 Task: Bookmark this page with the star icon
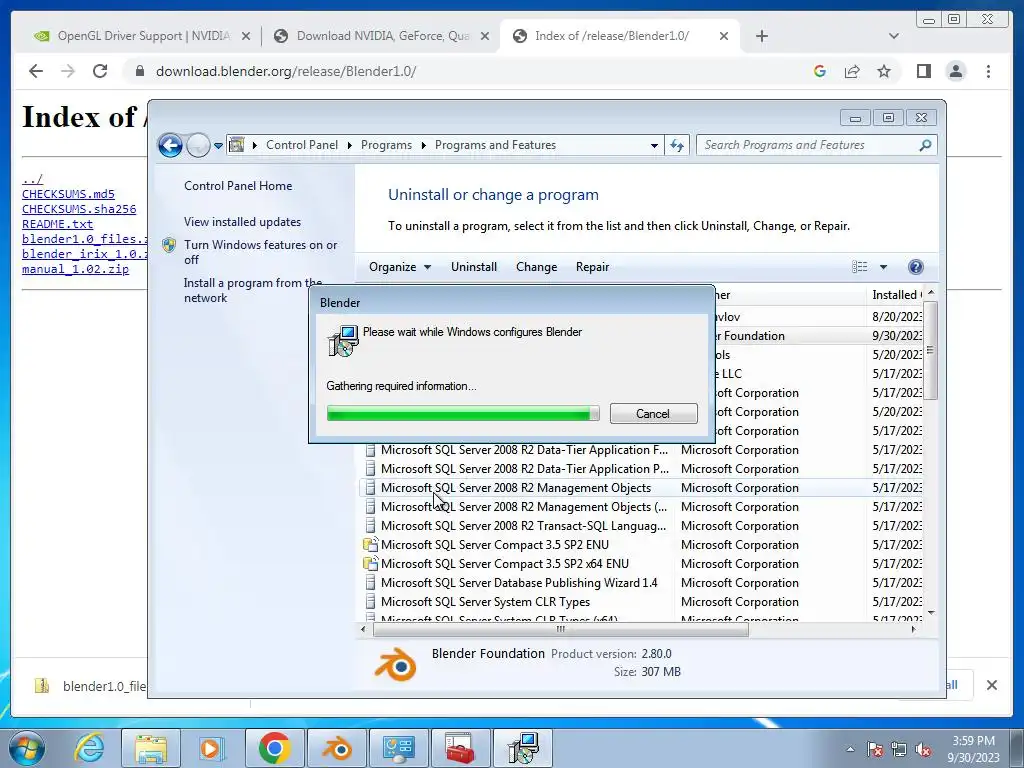pos(884,71)
